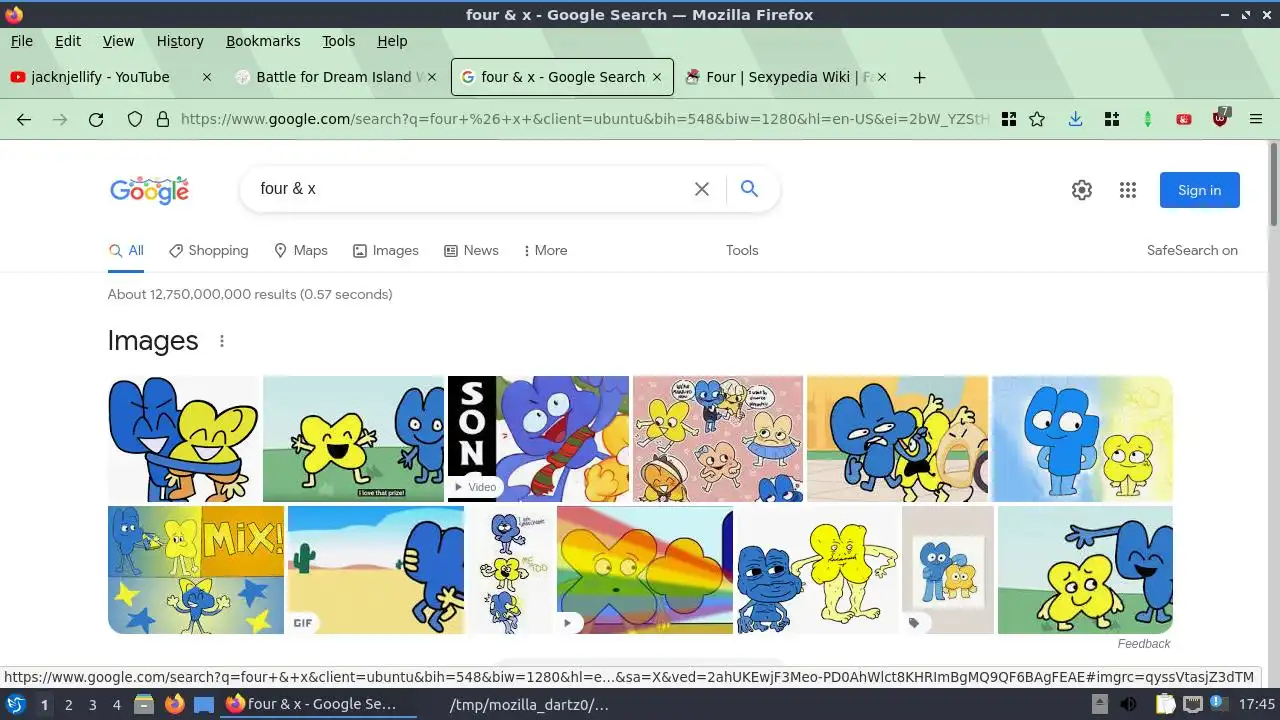Open the /tmp/mozilla_dartz0 taskbar window
This screenshot has width=1280, height=720.
pyautogui.click(x=530, y=704)
